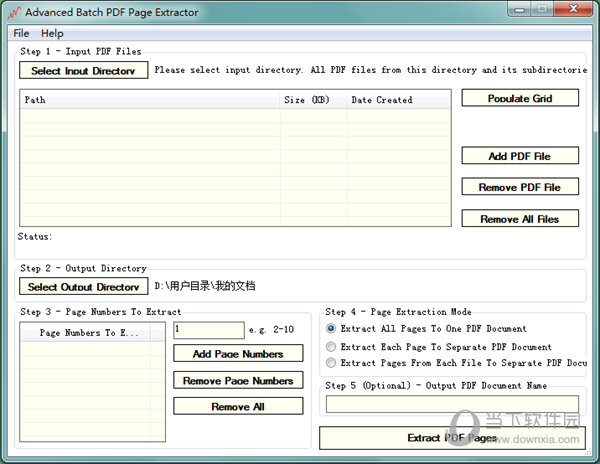Minimize the Advanced Batch PDF Page Extractor window
This screenshot has height=464, width=600.
(519, 9)
